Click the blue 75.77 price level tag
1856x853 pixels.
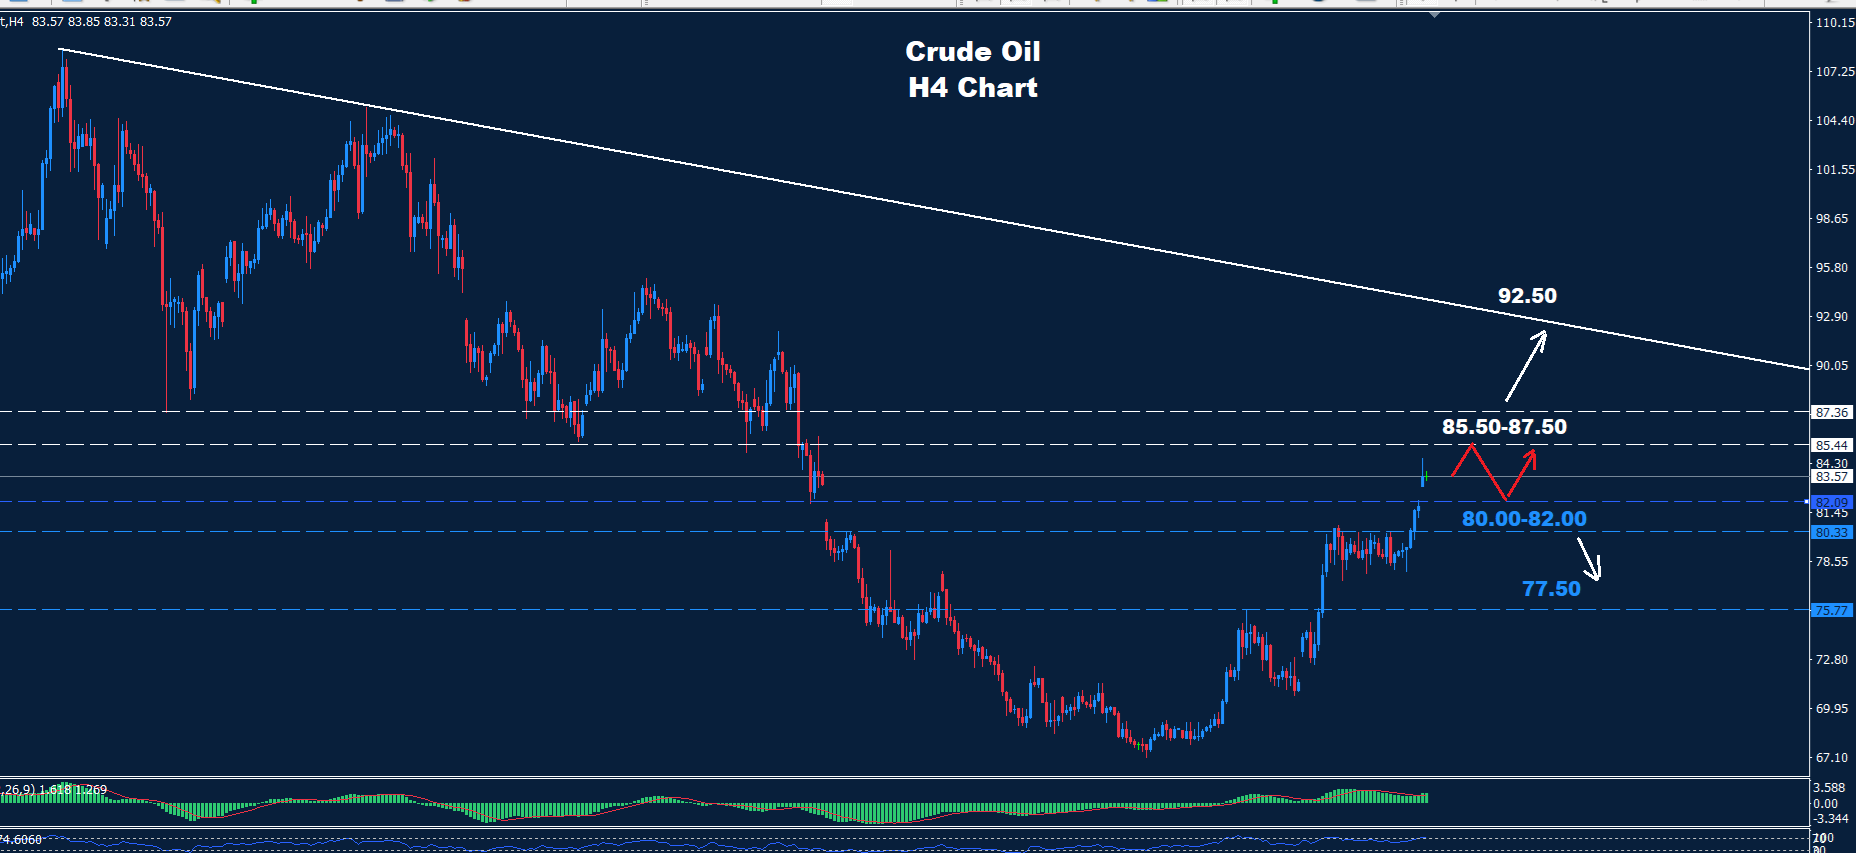[1832, 610]
